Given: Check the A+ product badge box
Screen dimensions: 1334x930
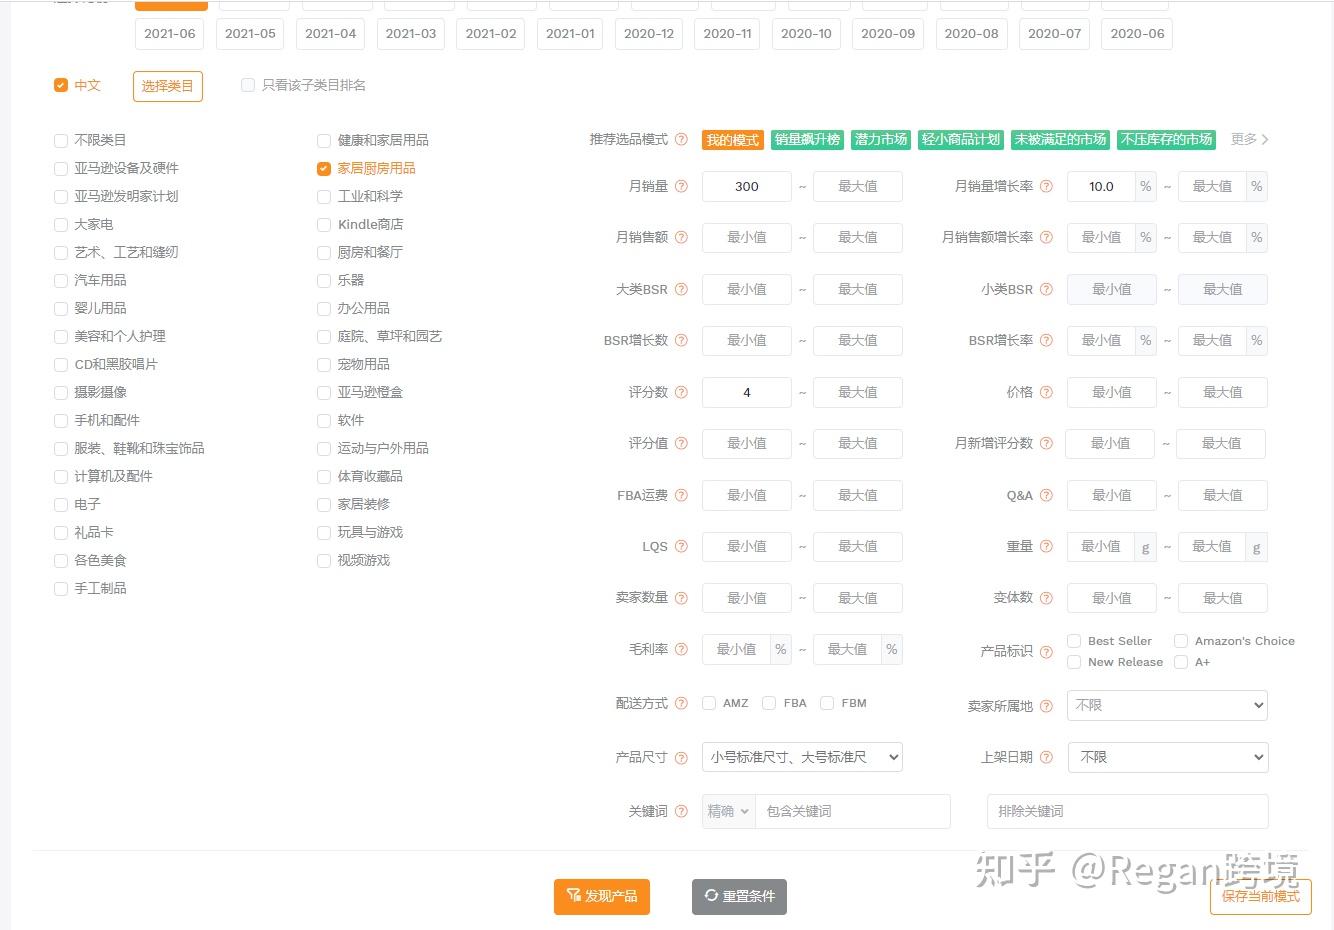Looking at the screenshot, I should pos(1181,662).
